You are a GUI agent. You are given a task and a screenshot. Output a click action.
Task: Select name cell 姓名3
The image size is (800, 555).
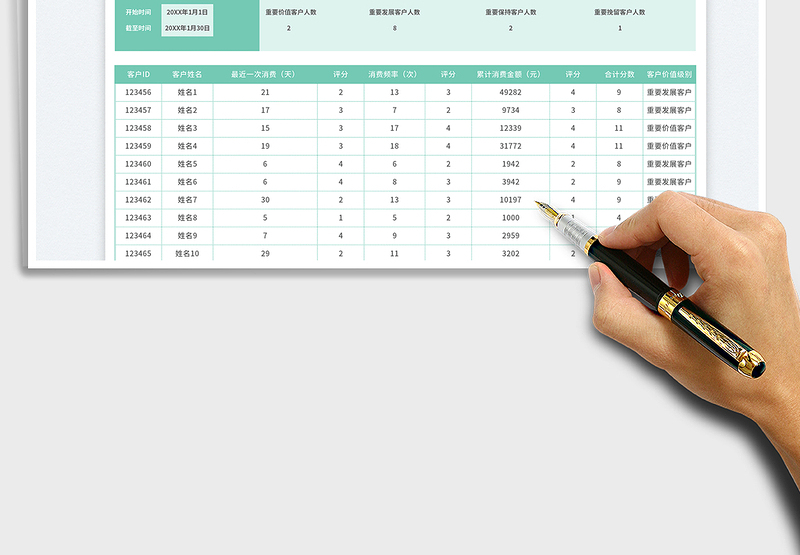click(x=187, y=128)
